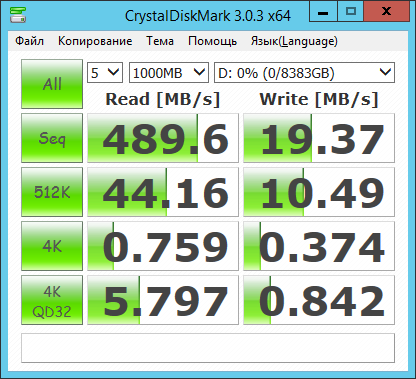Open the Файл menu
This screenshot has width=416, height=379.
29,41
